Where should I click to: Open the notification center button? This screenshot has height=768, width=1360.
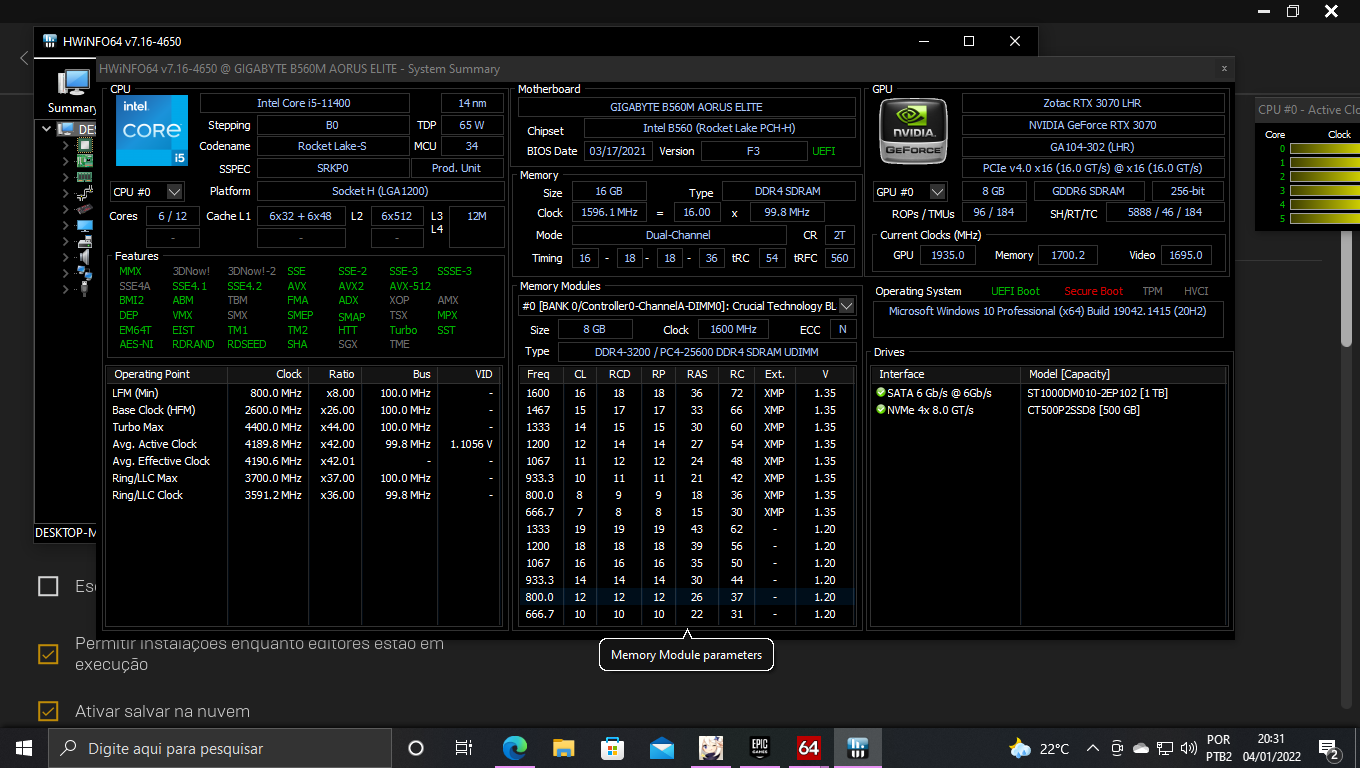1330,749
